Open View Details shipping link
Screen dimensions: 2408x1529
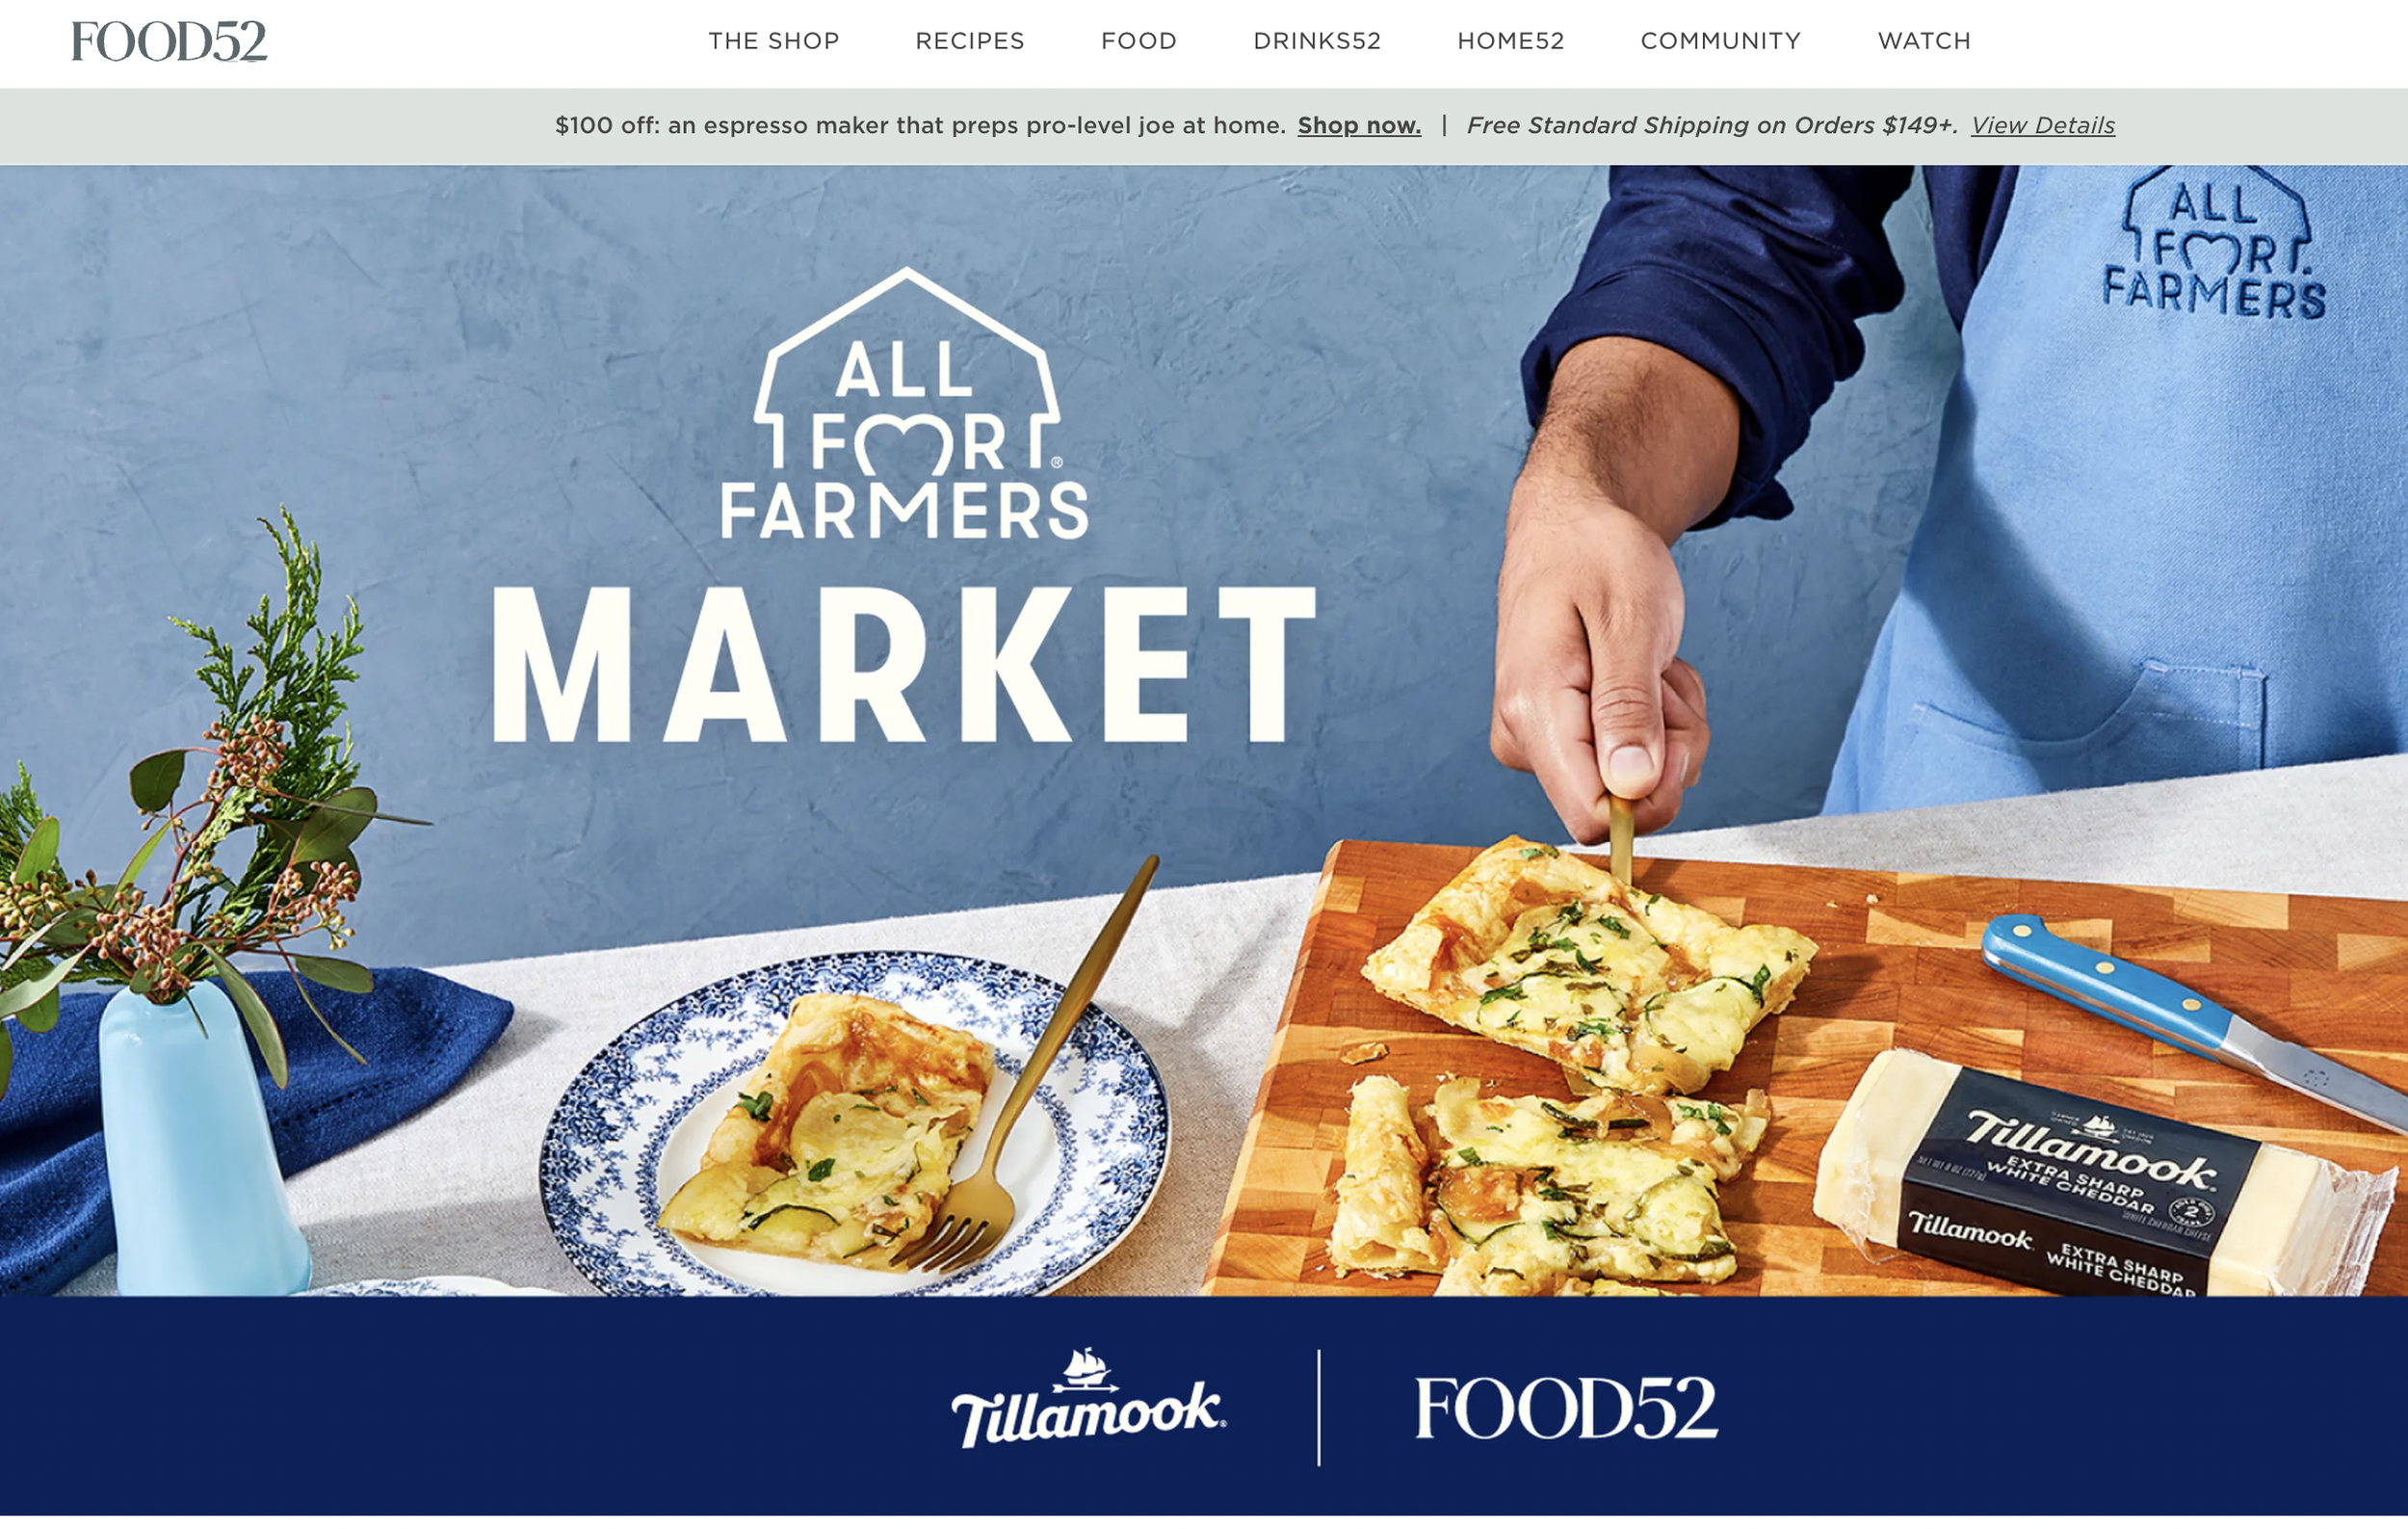(2043, 125)
